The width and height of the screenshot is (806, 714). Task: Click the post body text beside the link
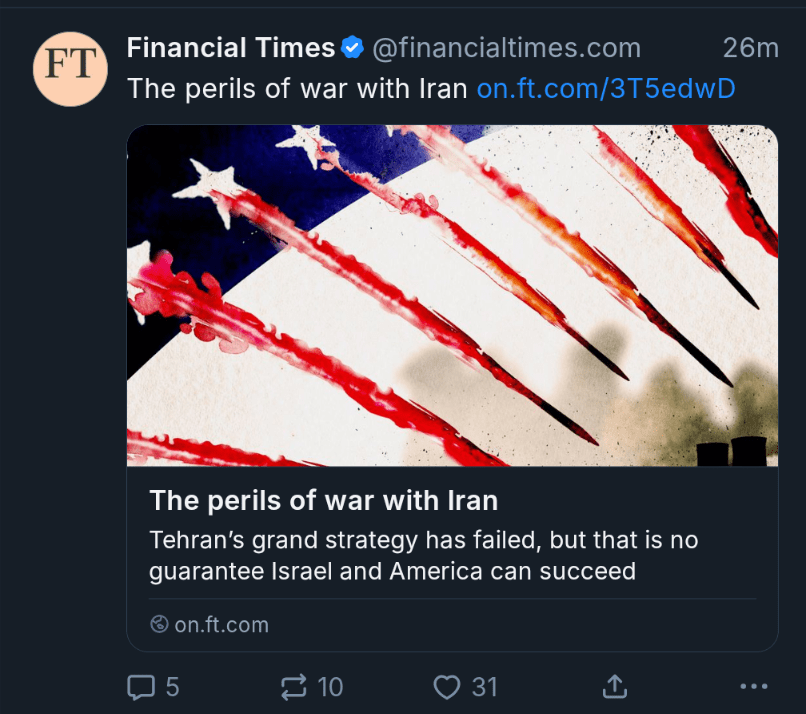coord(297,89)
